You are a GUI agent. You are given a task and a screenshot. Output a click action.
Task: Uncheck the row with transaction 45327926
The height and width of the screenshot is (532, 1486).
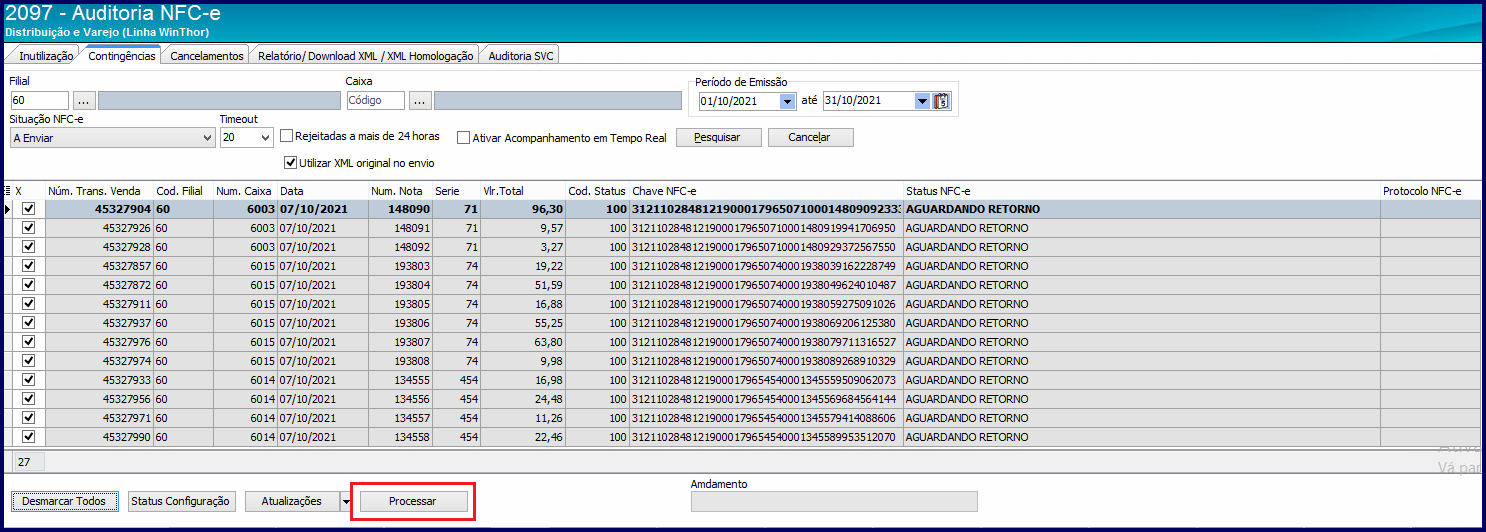(x=28, y=228)
